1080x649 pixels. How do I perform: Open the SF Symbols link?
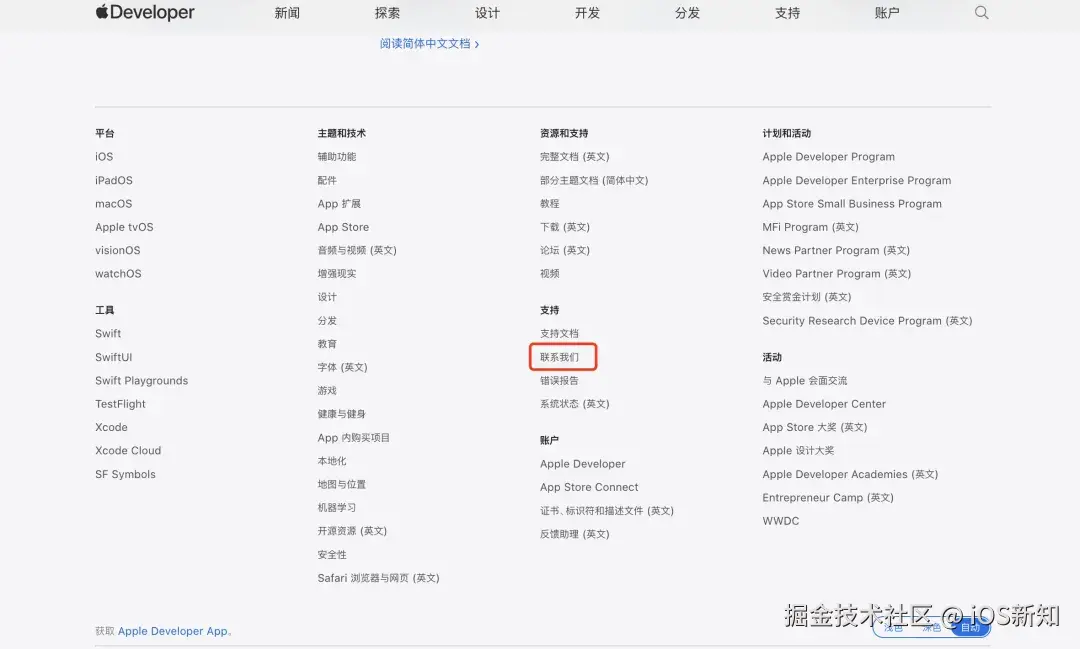[125, 474]
